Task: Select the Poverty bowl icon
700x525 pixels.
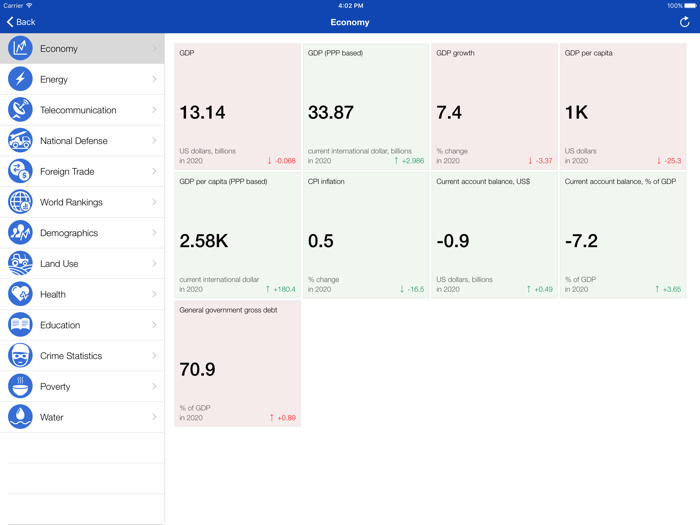Action: pos(20,386)
